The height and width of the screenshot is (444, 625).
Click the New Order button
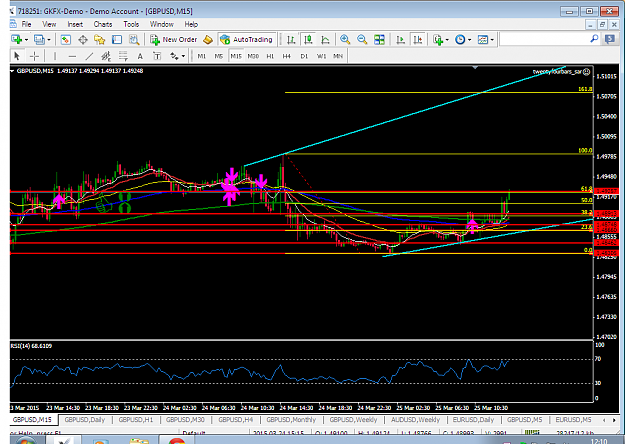click(173, 39)
